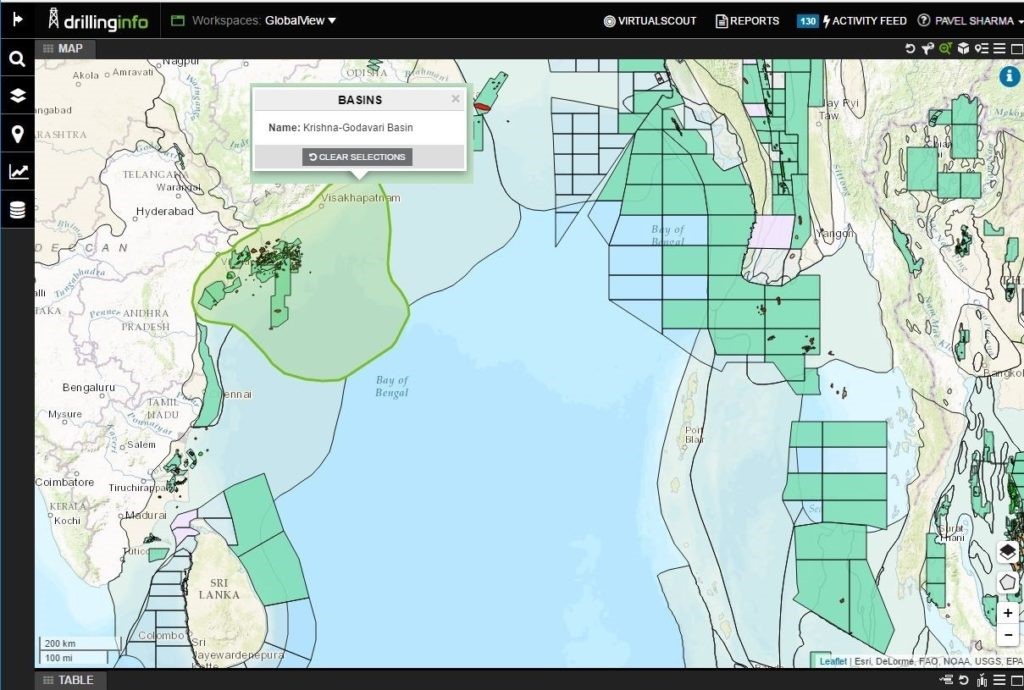The image size is (1024, 690).
Task: Click the drillinginfo logo
Action: pos(99,20)
